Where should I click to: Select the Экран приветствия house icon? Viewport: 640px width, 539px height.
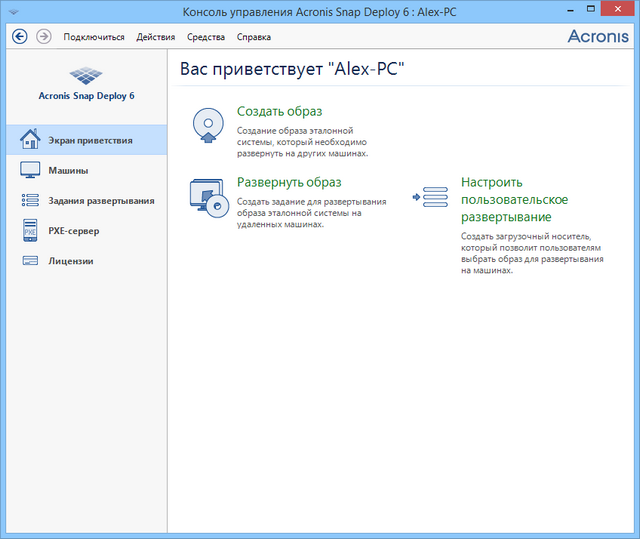[30, 140]
